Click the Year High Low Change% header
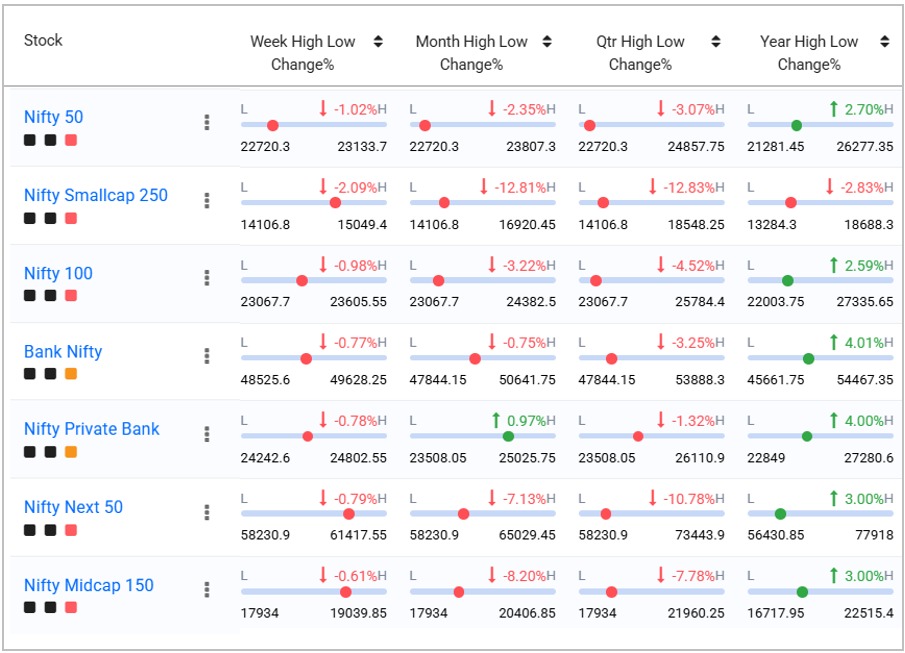This screenshot has height=653, width=905. coord(809,53)
